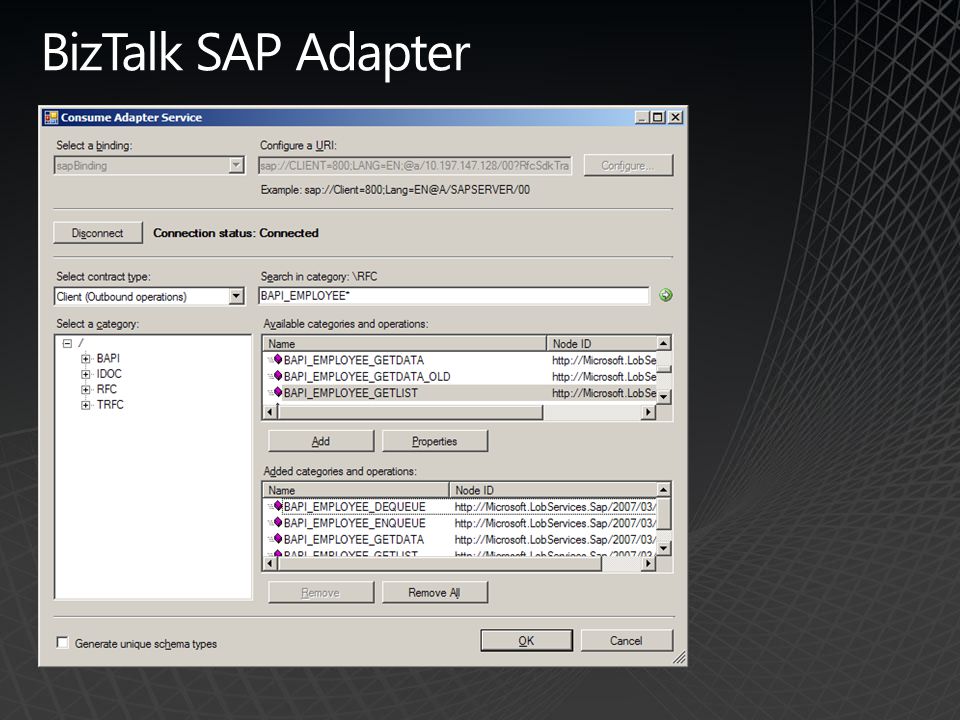This screenshot has width=960, height=720.
Task: Click scroll up arrow of available operations list
Action: point(664,343)
